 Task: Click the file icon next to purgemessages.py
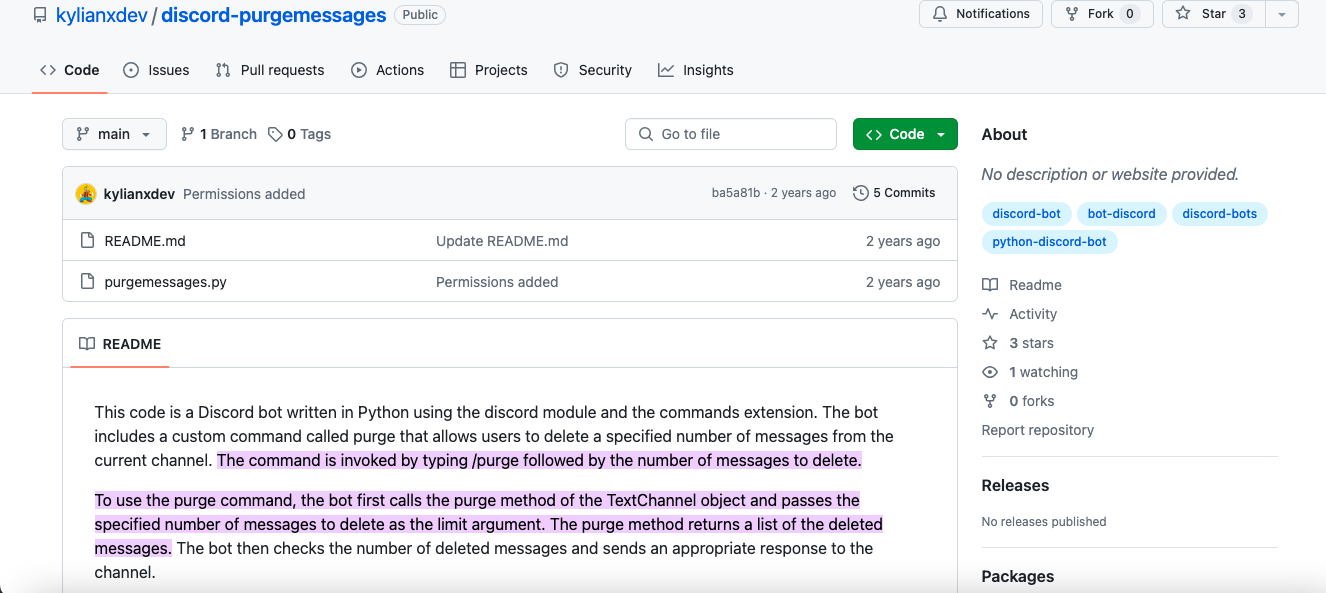[x=87, y=282]
